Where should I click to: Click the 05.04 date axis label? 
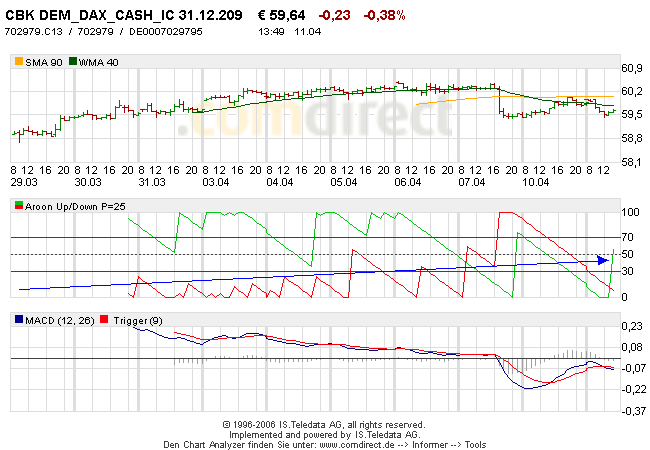(344, 182)
